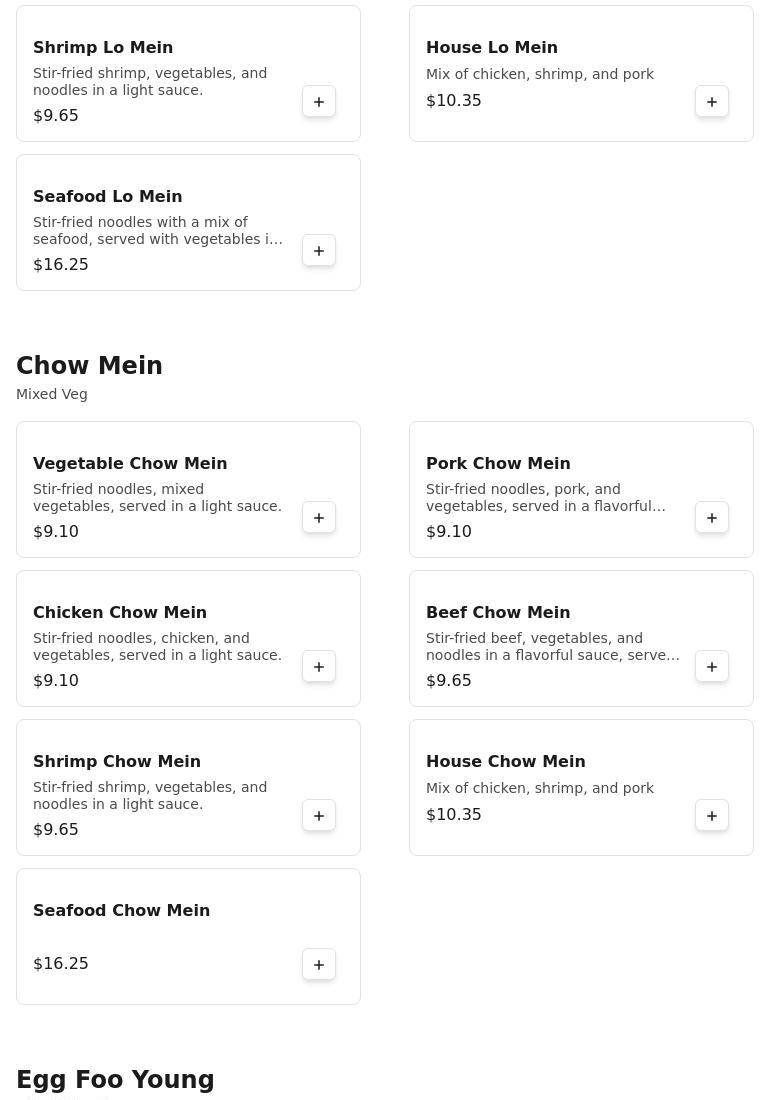Click the Chow Mein section heading
The width and height of the screenshot is (770, 1100).
pos(89,366)
